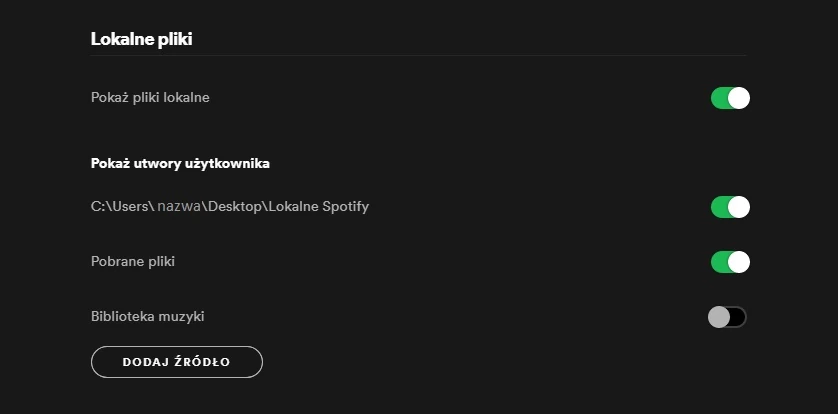Viewport: 838px width, 414px height.
Task: Click the gray knob of Biblioteka muzyki switch
Action: 718,317
